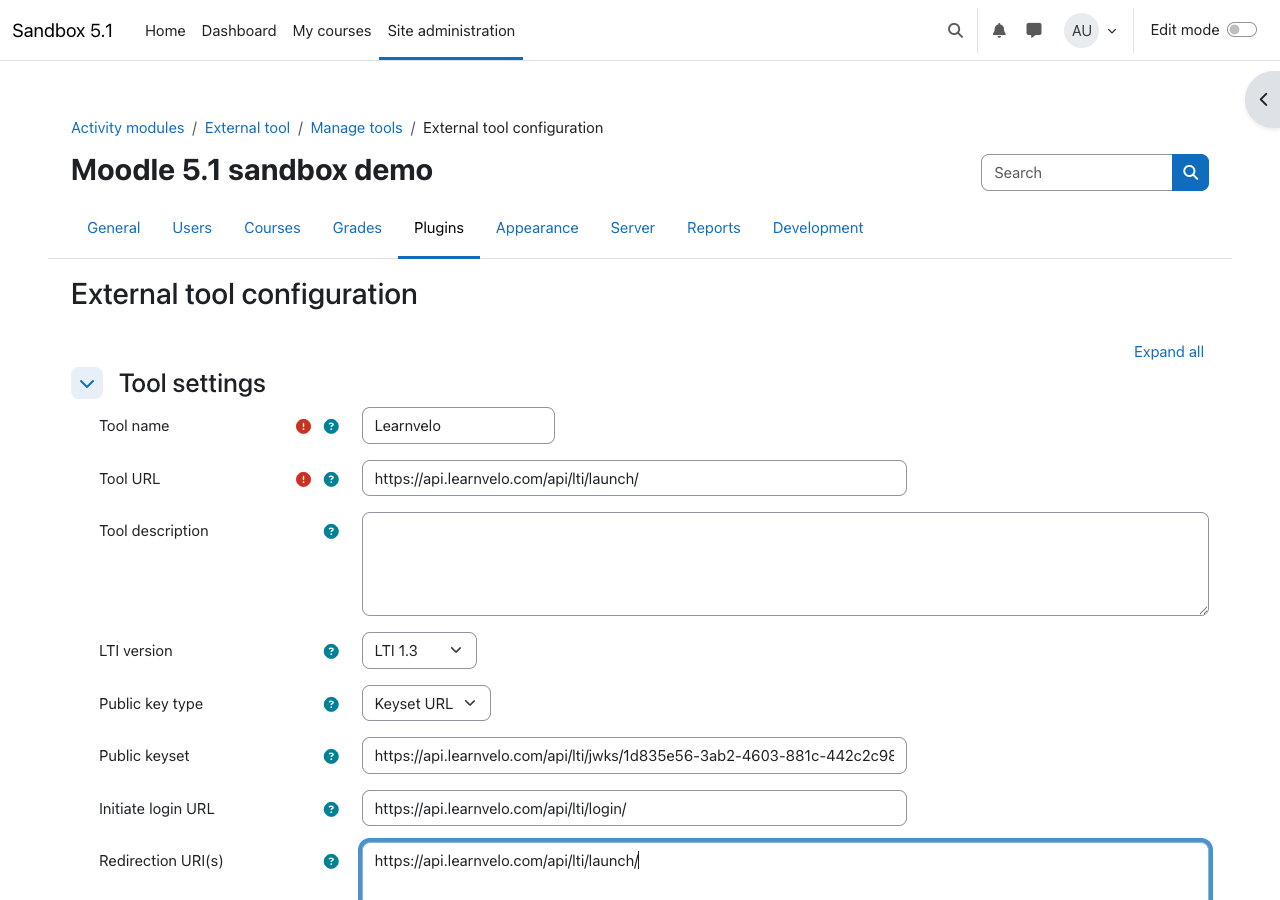Open the messaging chat bubble icon
Screen dimensions: 1280x900
click(x=1034, y=30)
